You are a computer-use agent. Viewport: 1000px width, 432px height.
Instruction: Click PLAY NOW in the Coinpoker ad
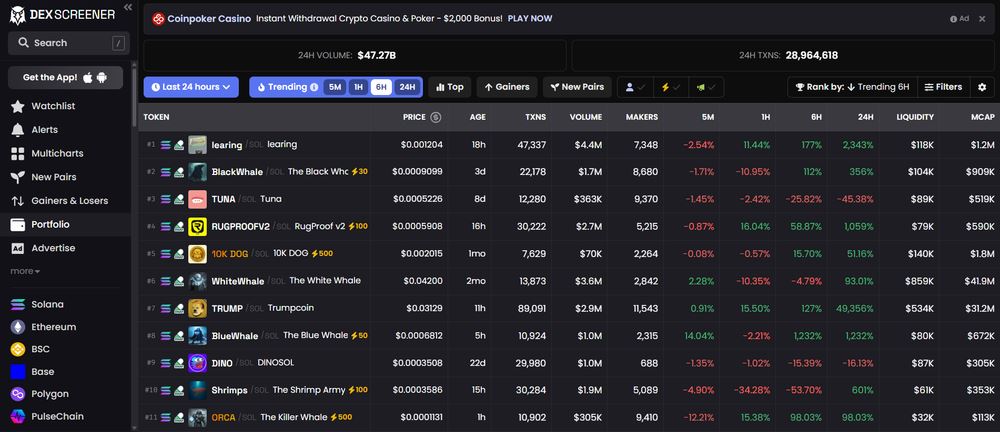529,19
